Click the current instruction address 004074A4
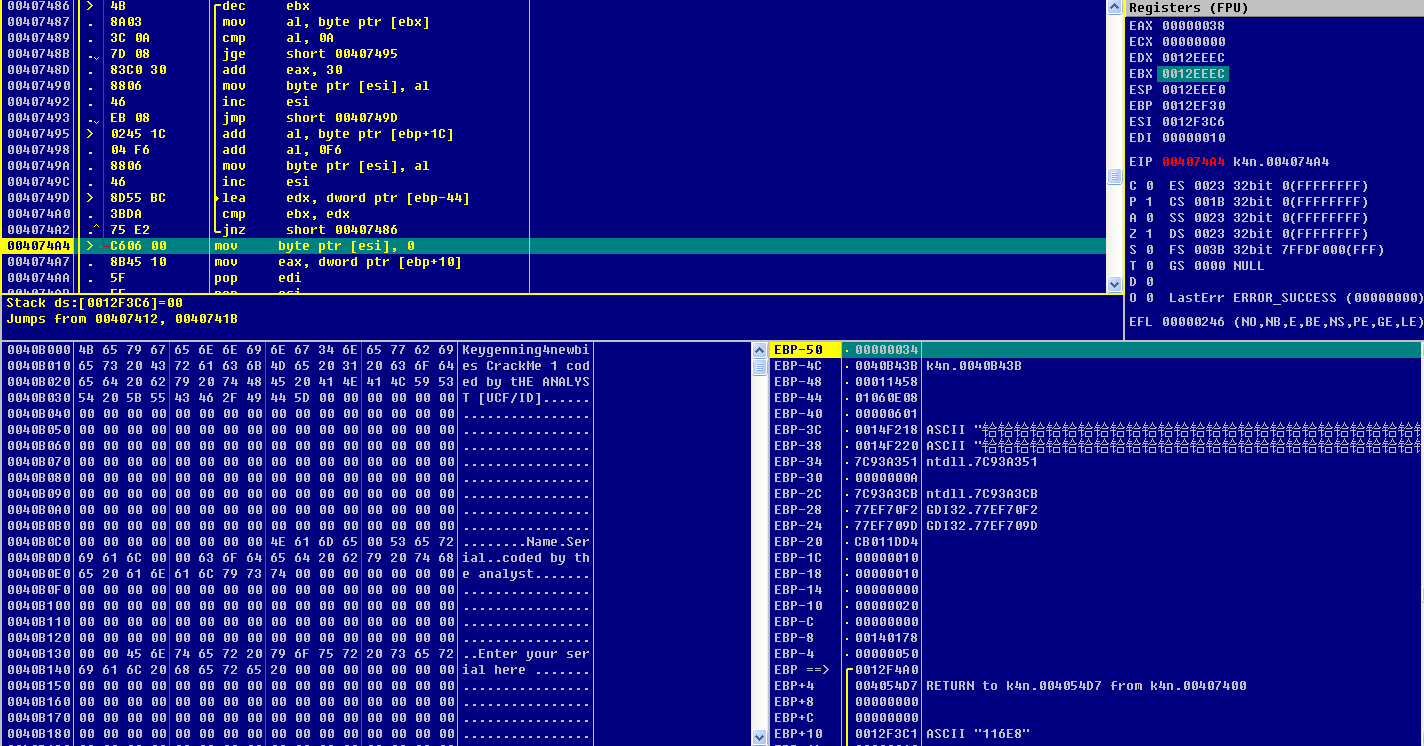The height and width of the screenshot is (746, 1424). (x=38, y=246)
